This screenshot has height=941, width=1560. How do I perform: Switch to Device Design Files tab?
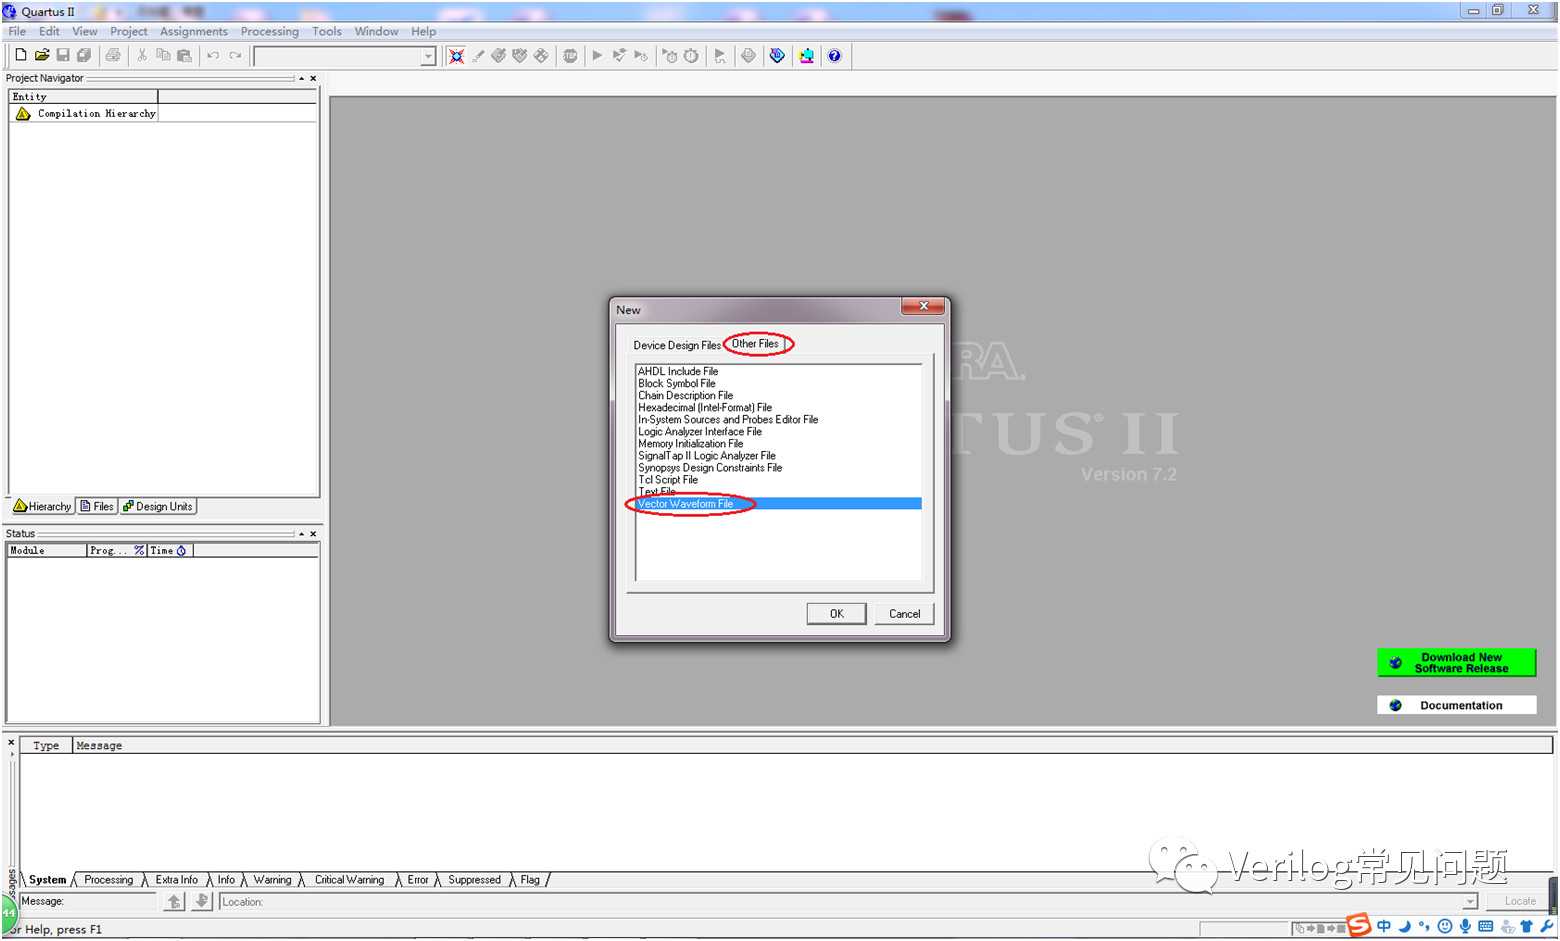pyautogui.click(x=677, y=345)
